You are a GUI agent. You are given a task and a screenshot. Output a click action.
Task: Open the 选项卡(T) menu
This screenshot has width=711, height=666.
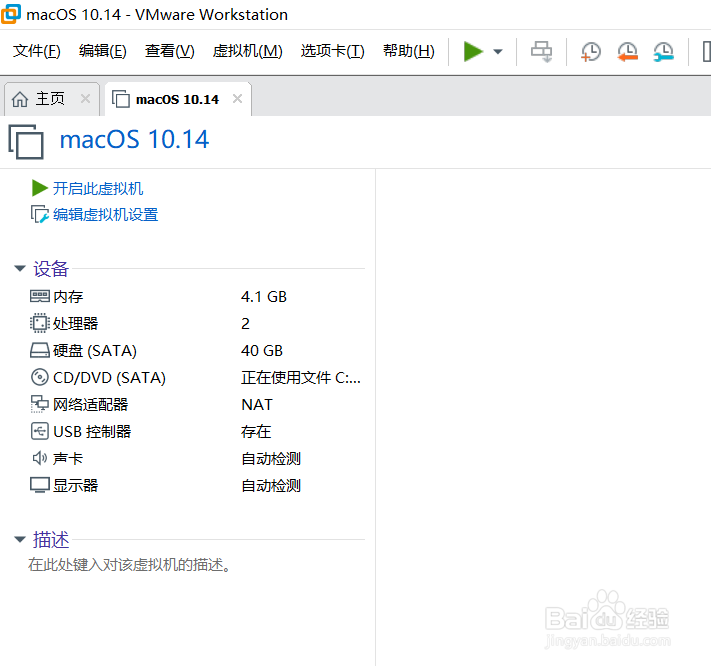[332, 51]
